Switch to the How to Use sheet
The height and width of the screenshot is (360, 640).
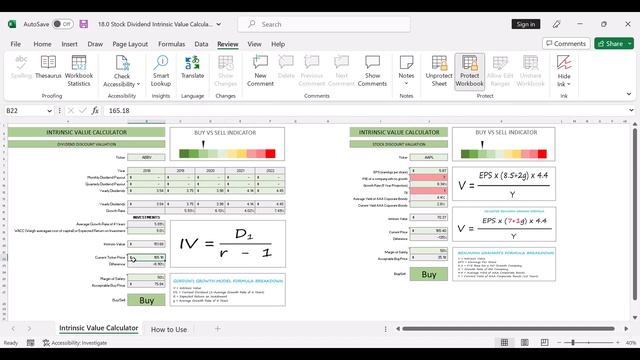[x=169, y=329]
